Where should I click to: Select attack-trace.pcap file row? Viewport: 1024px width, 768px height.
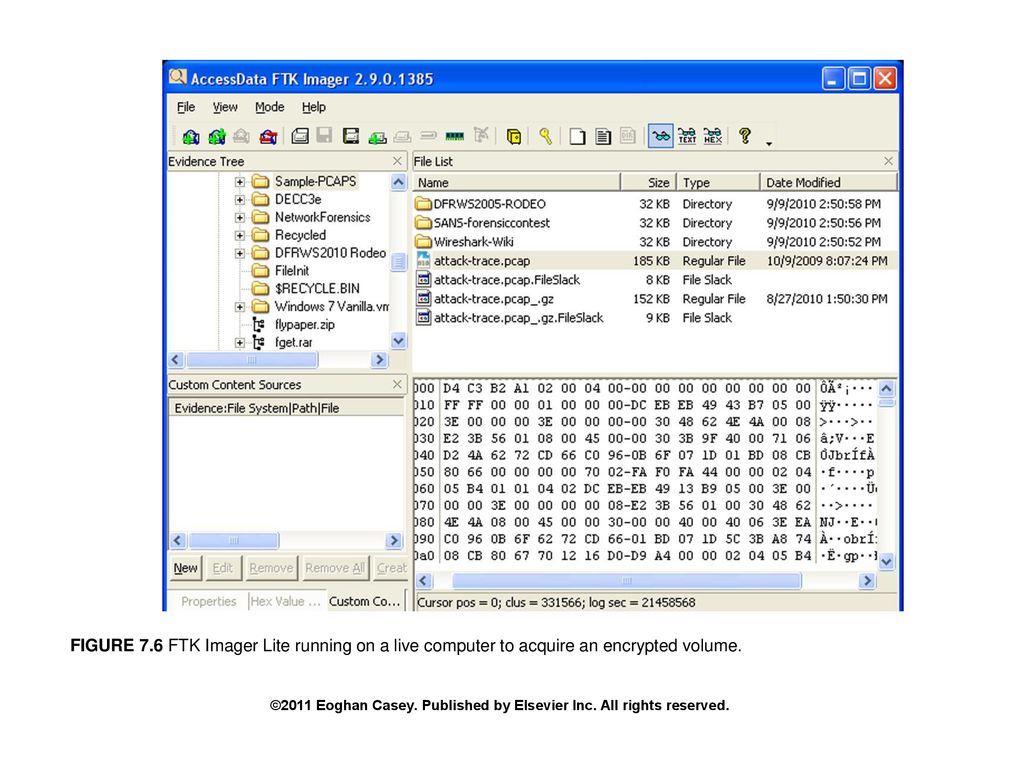655,261
